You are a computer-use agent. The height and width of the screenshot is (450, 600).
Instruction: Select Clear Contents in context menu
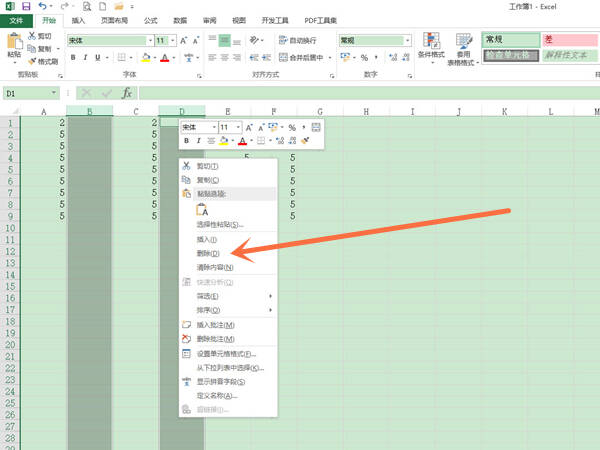click(215, 267)
